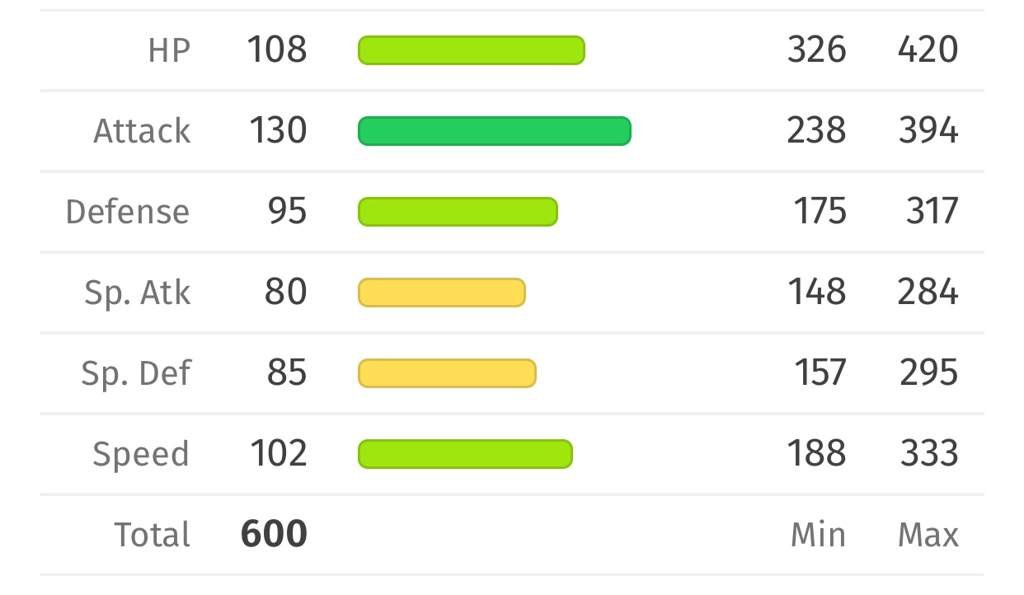1024x595 pixels.
Task: Click the base Attack value 130
Action: (x=278, y=130)
